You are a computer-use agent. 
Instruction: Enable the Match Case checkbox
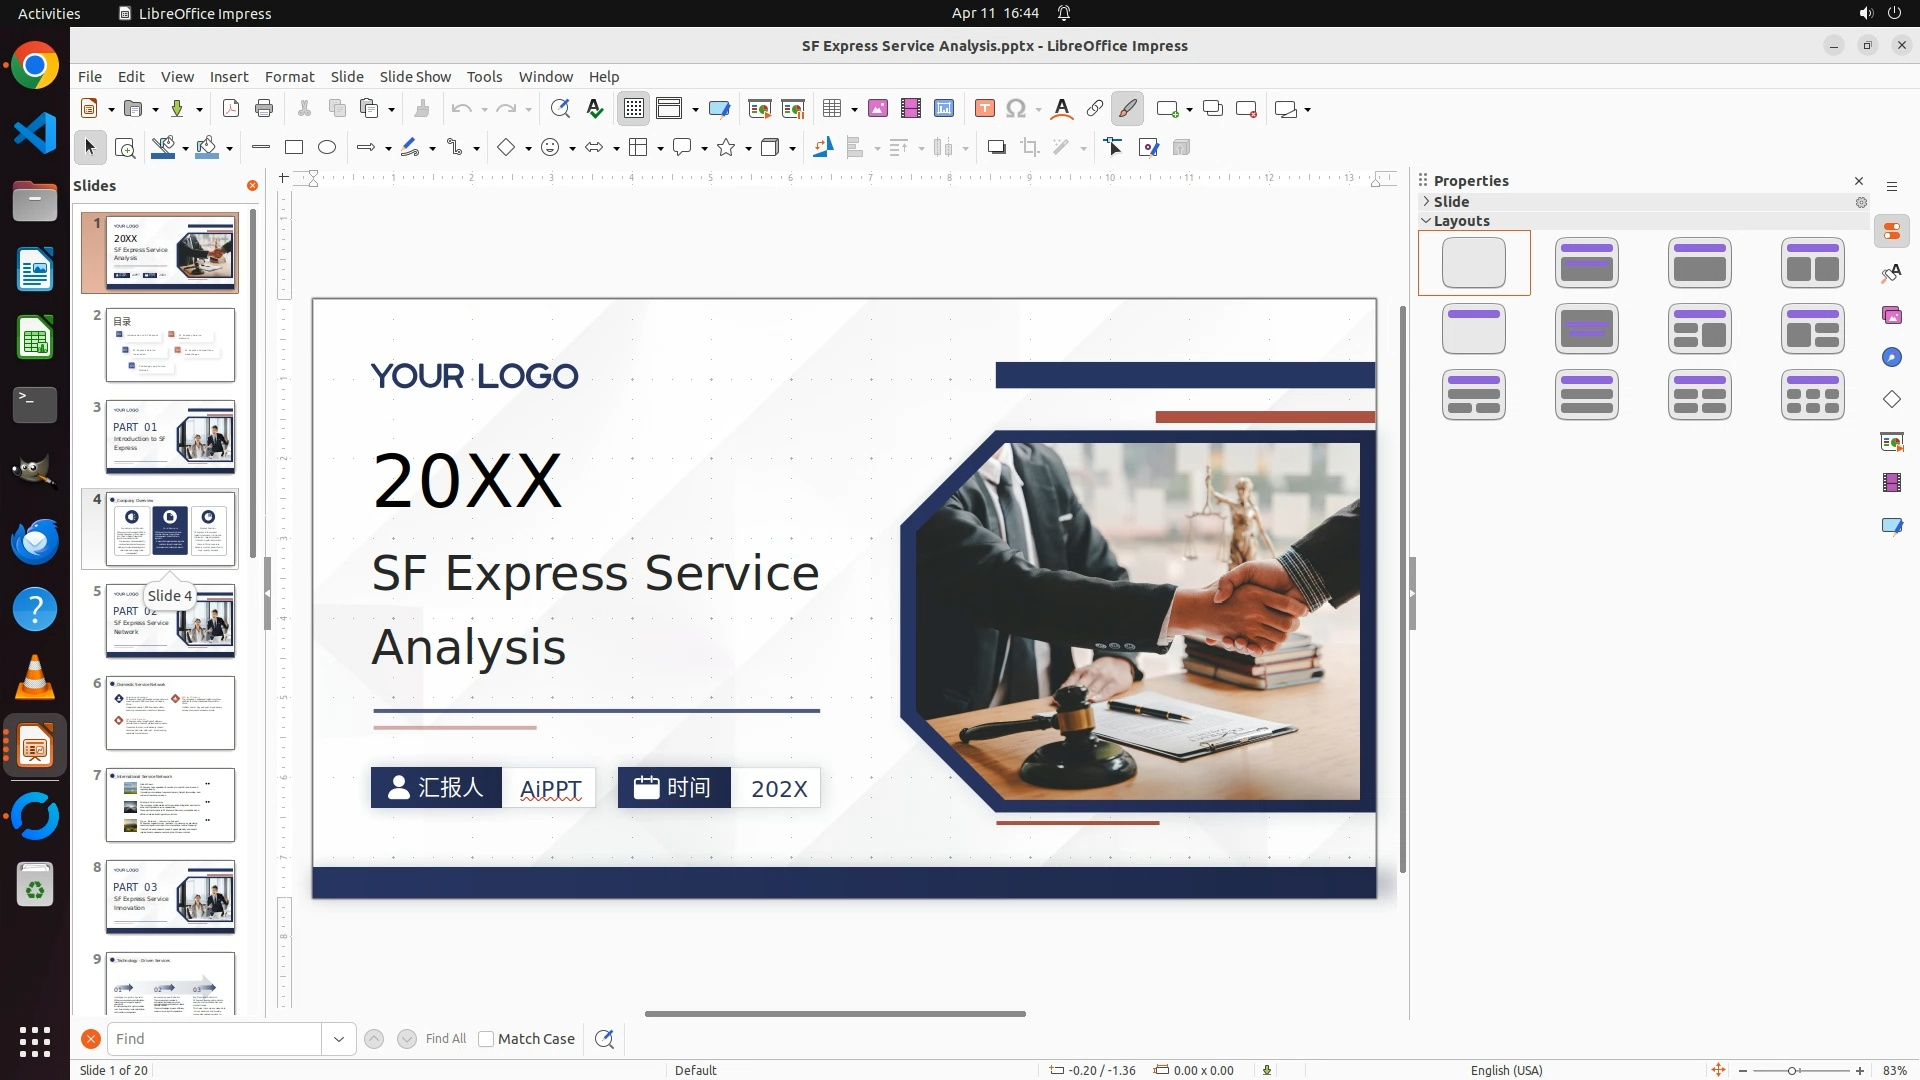point(486,1039)
